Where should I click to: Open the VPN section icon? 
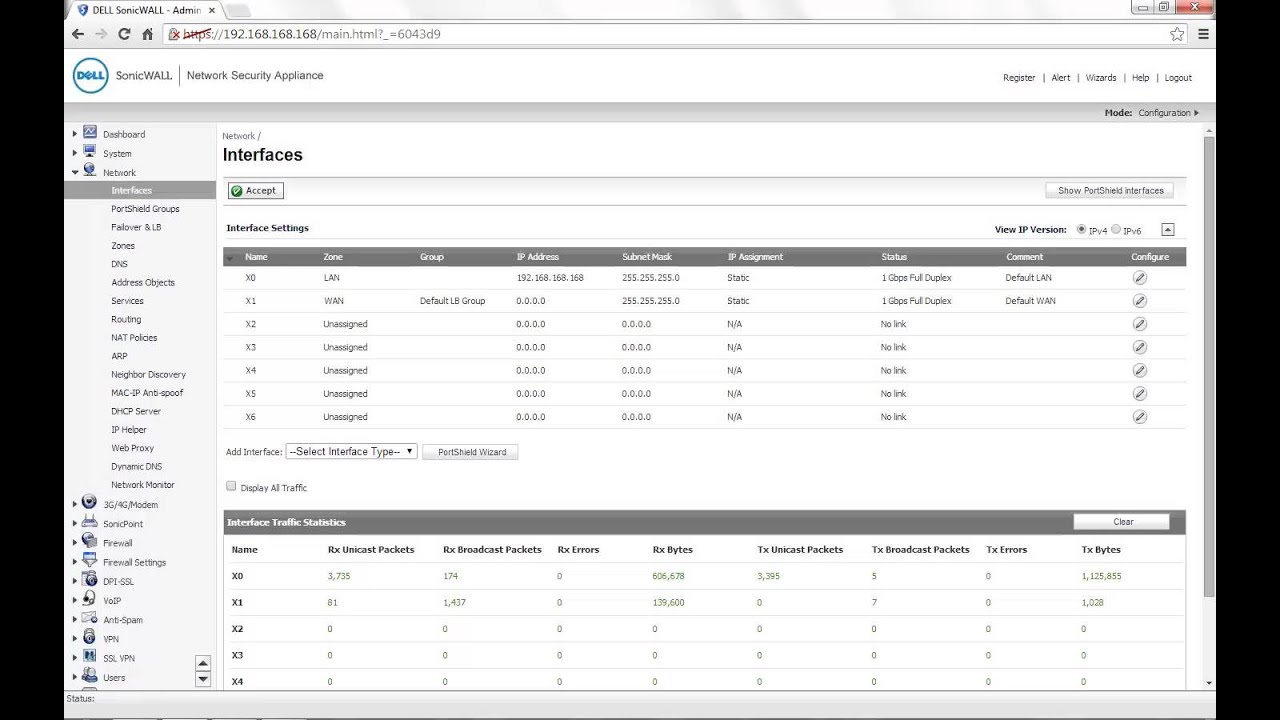[x=90, y=637]
